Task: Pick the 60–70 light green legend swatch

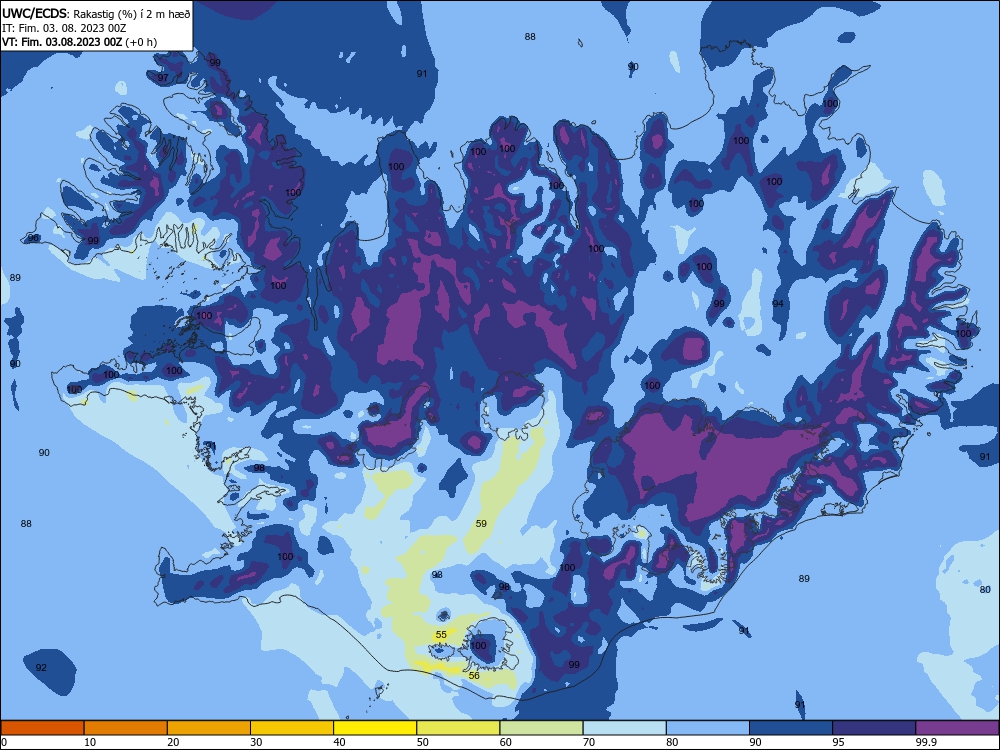Action: [x=541, y=728]
